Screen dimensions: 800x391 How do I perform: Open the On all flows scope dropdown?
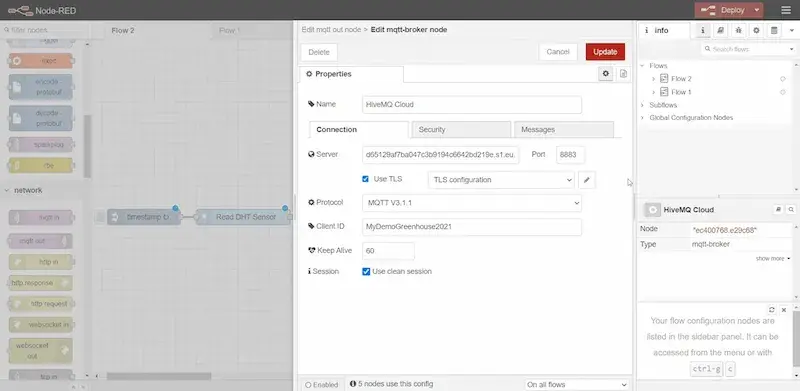pyautogui.click(x=577, y=385)
